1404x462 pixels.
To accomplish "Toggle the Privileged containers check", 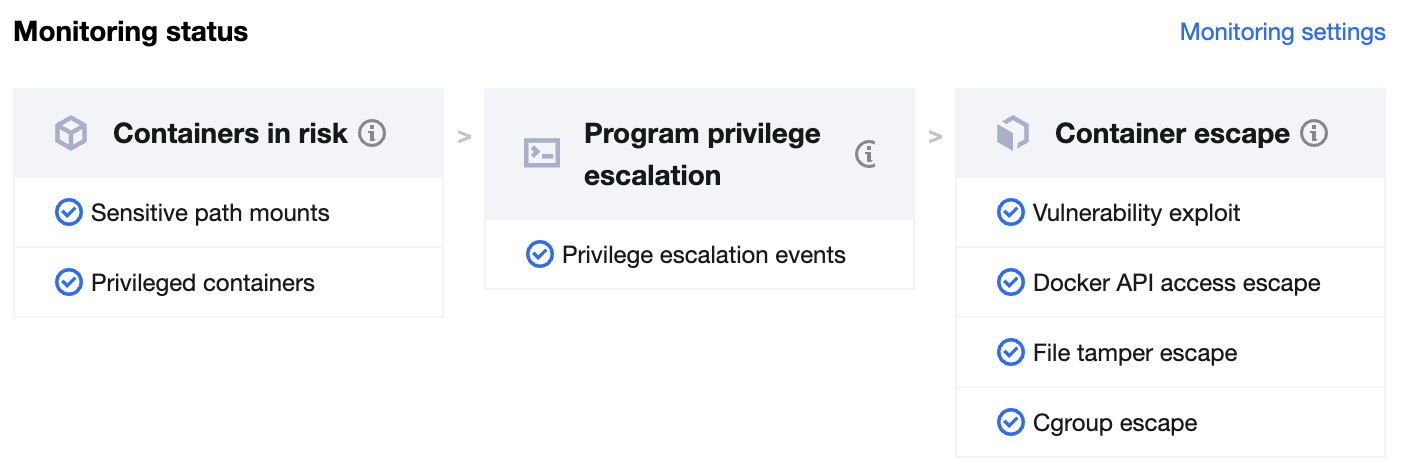I will (68, 283).
